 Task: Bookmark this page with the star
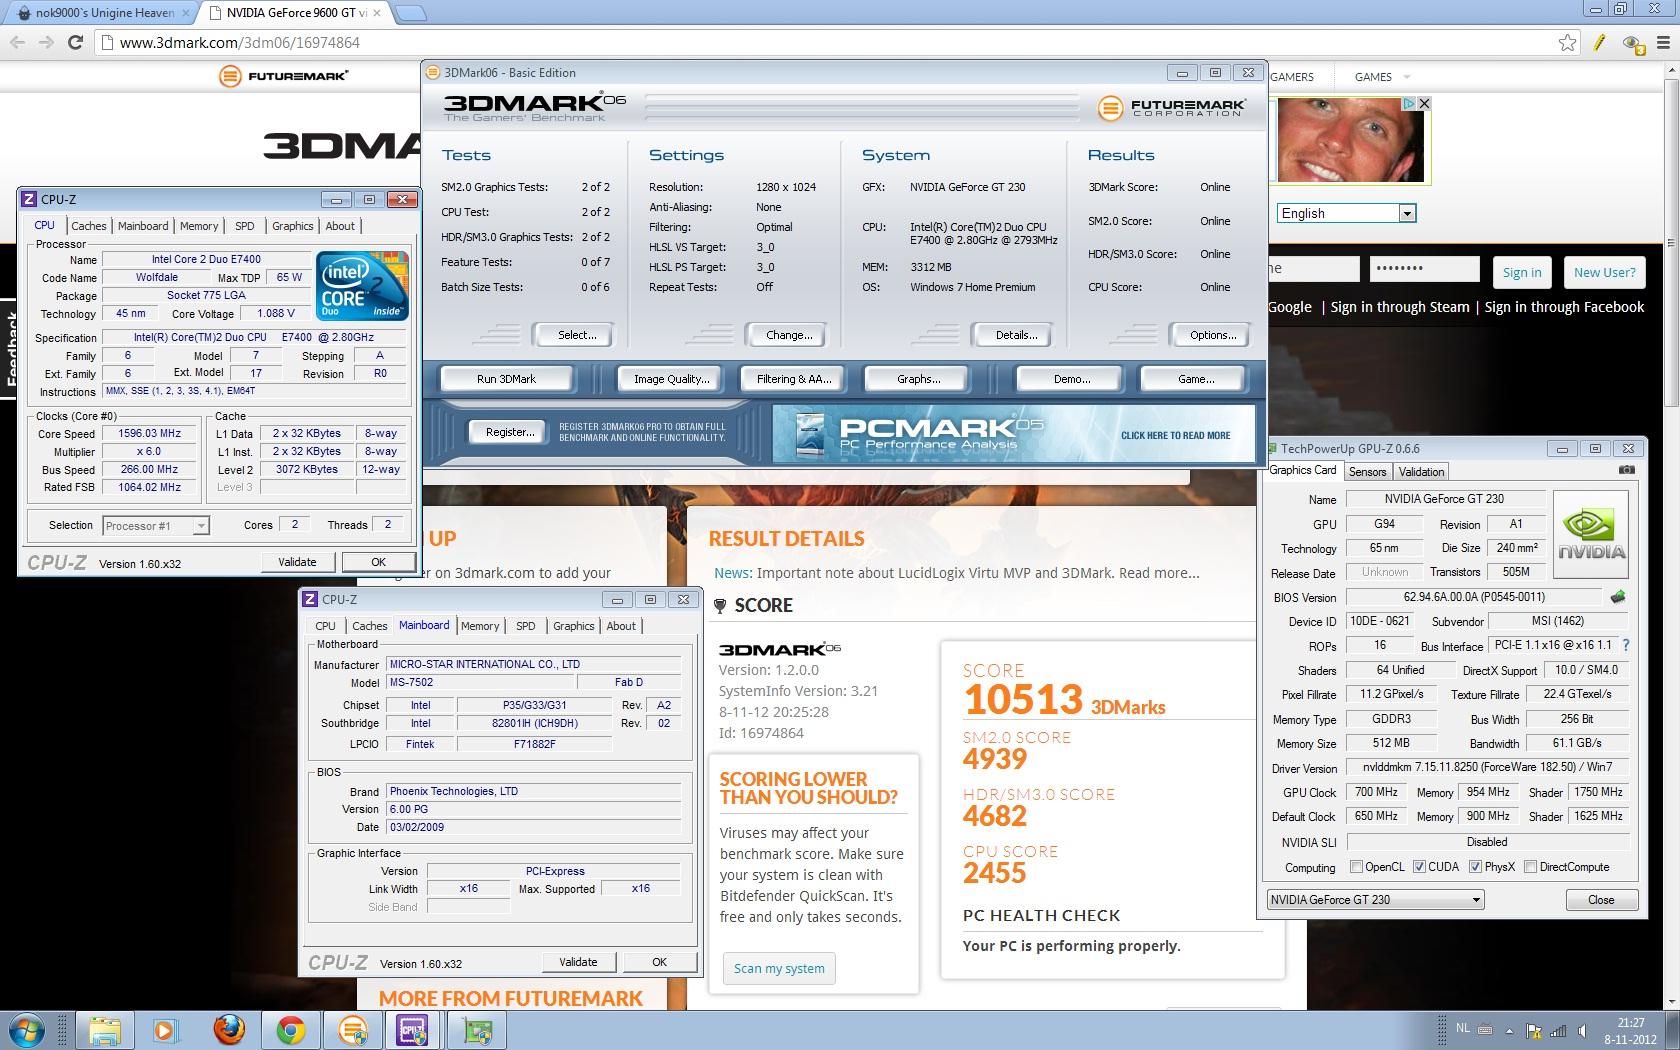[x=1567, y=42]
